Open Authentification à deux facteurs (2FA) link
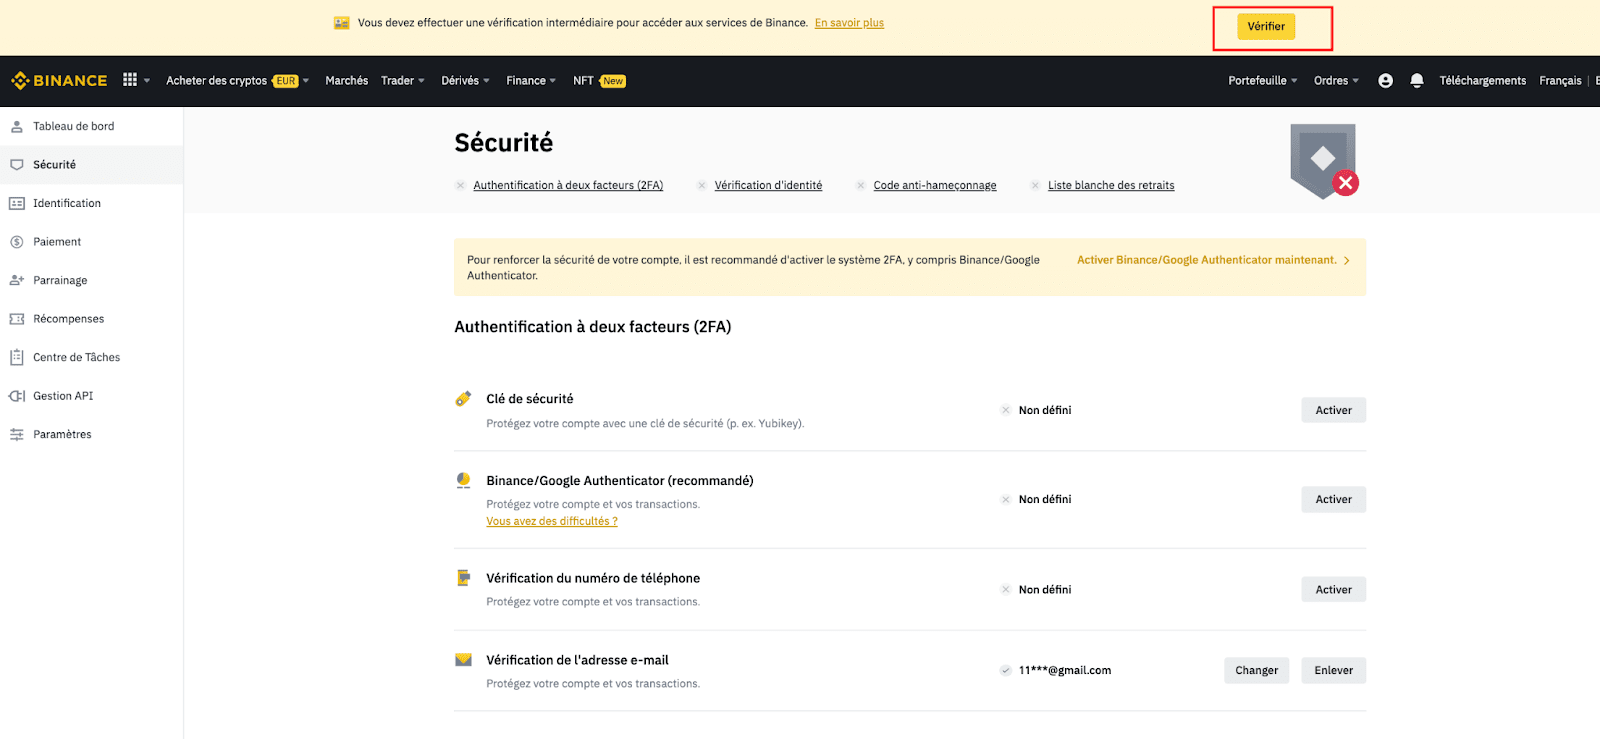1600x739 pixels. pyautogui.click(x=568, y=185)
